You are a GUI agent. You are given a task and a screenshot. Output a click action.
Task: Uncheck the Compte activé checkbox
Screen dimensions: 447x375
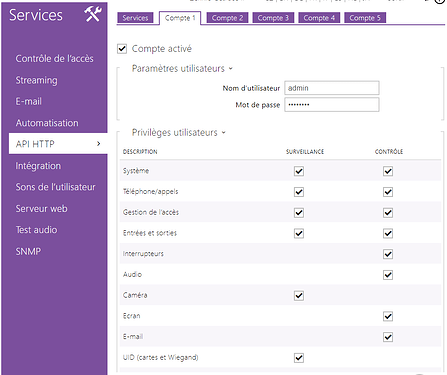point(122,49)
